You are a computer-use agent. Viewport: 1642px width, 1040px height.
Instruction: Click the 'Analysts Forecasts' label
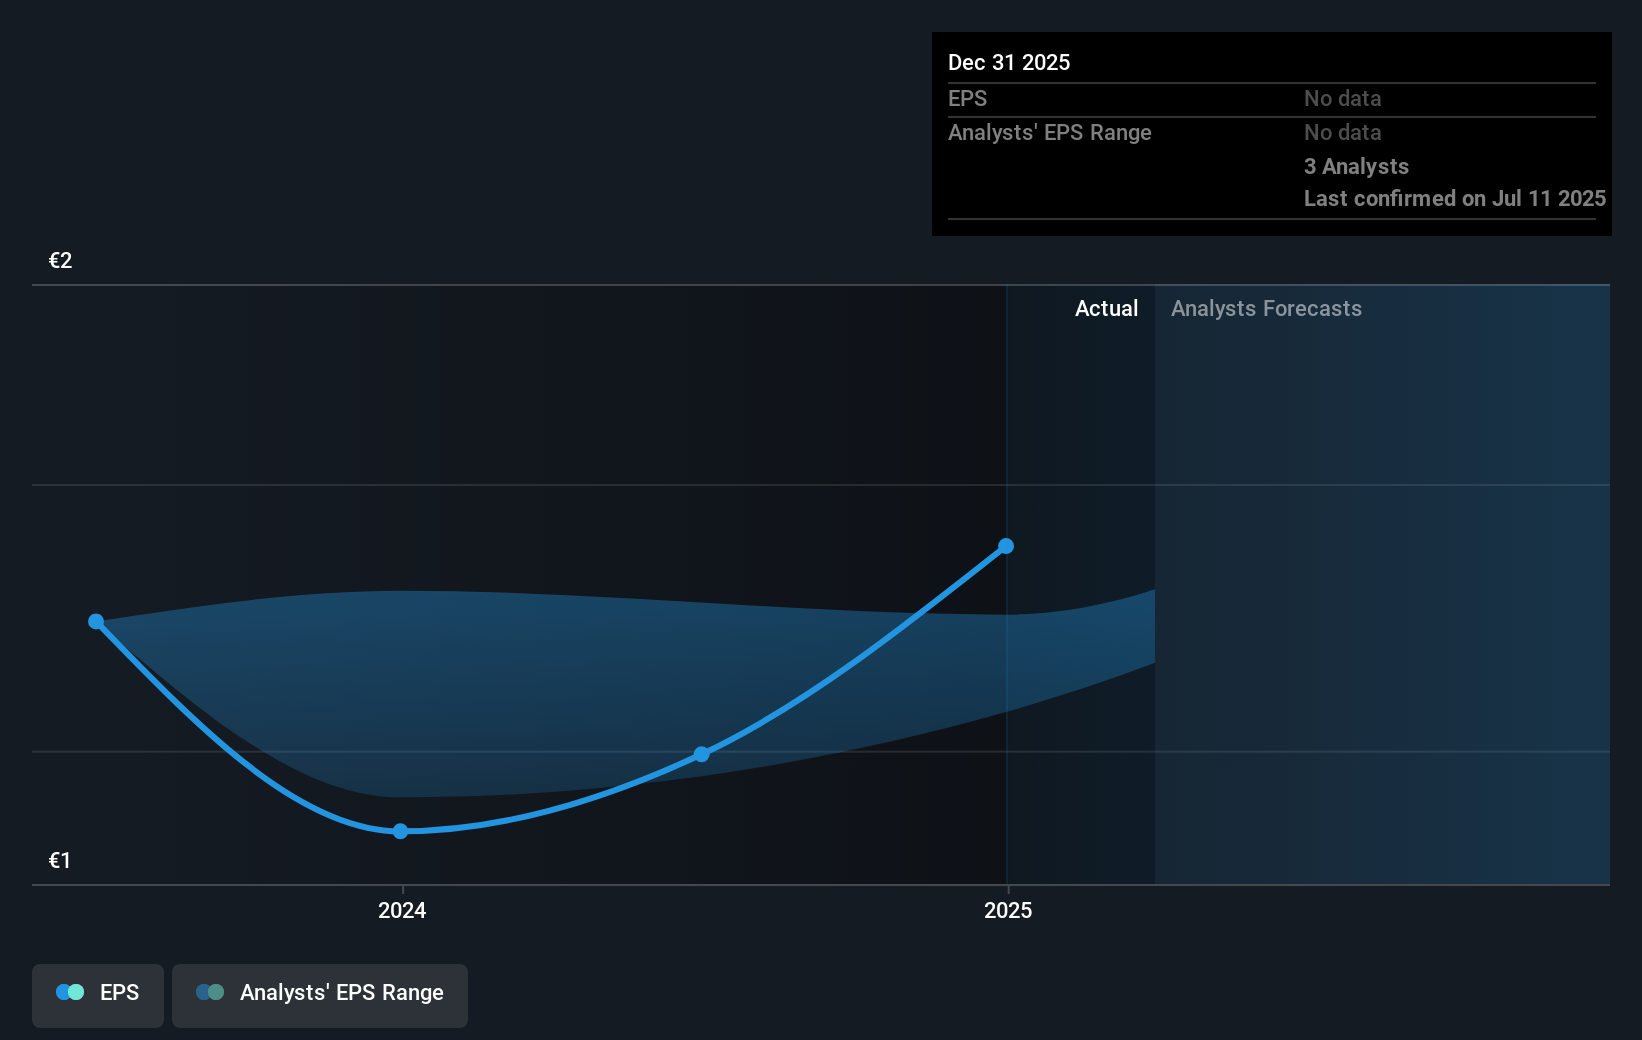[x=1266, y=308]
